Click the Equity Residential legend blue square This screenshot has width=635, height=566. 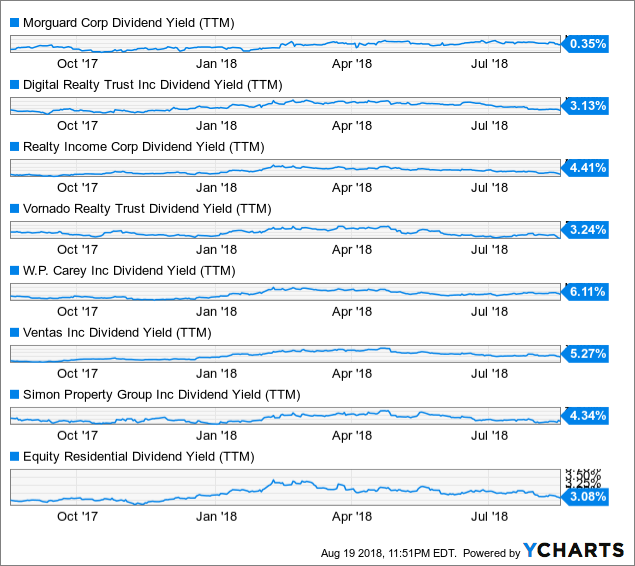[x=15, y=456]
